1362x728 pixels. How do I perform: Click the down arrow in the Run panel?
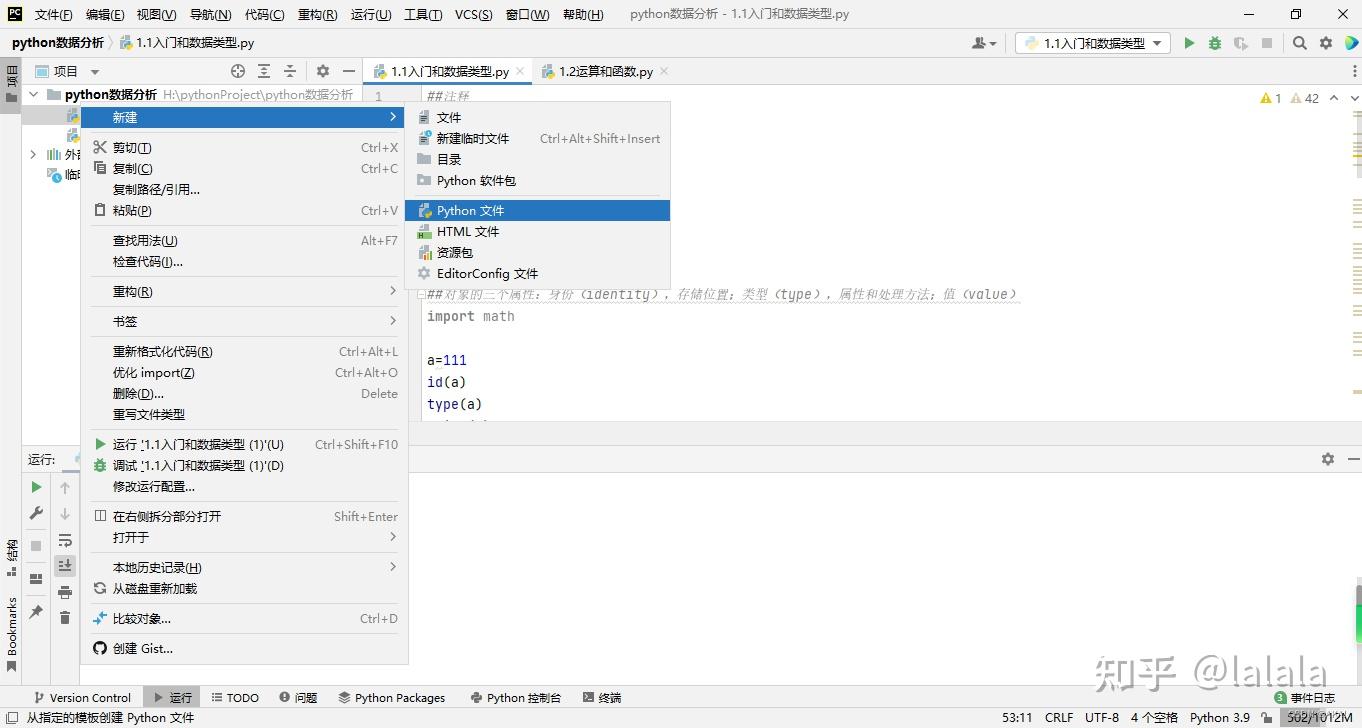[x=65, y=513]
